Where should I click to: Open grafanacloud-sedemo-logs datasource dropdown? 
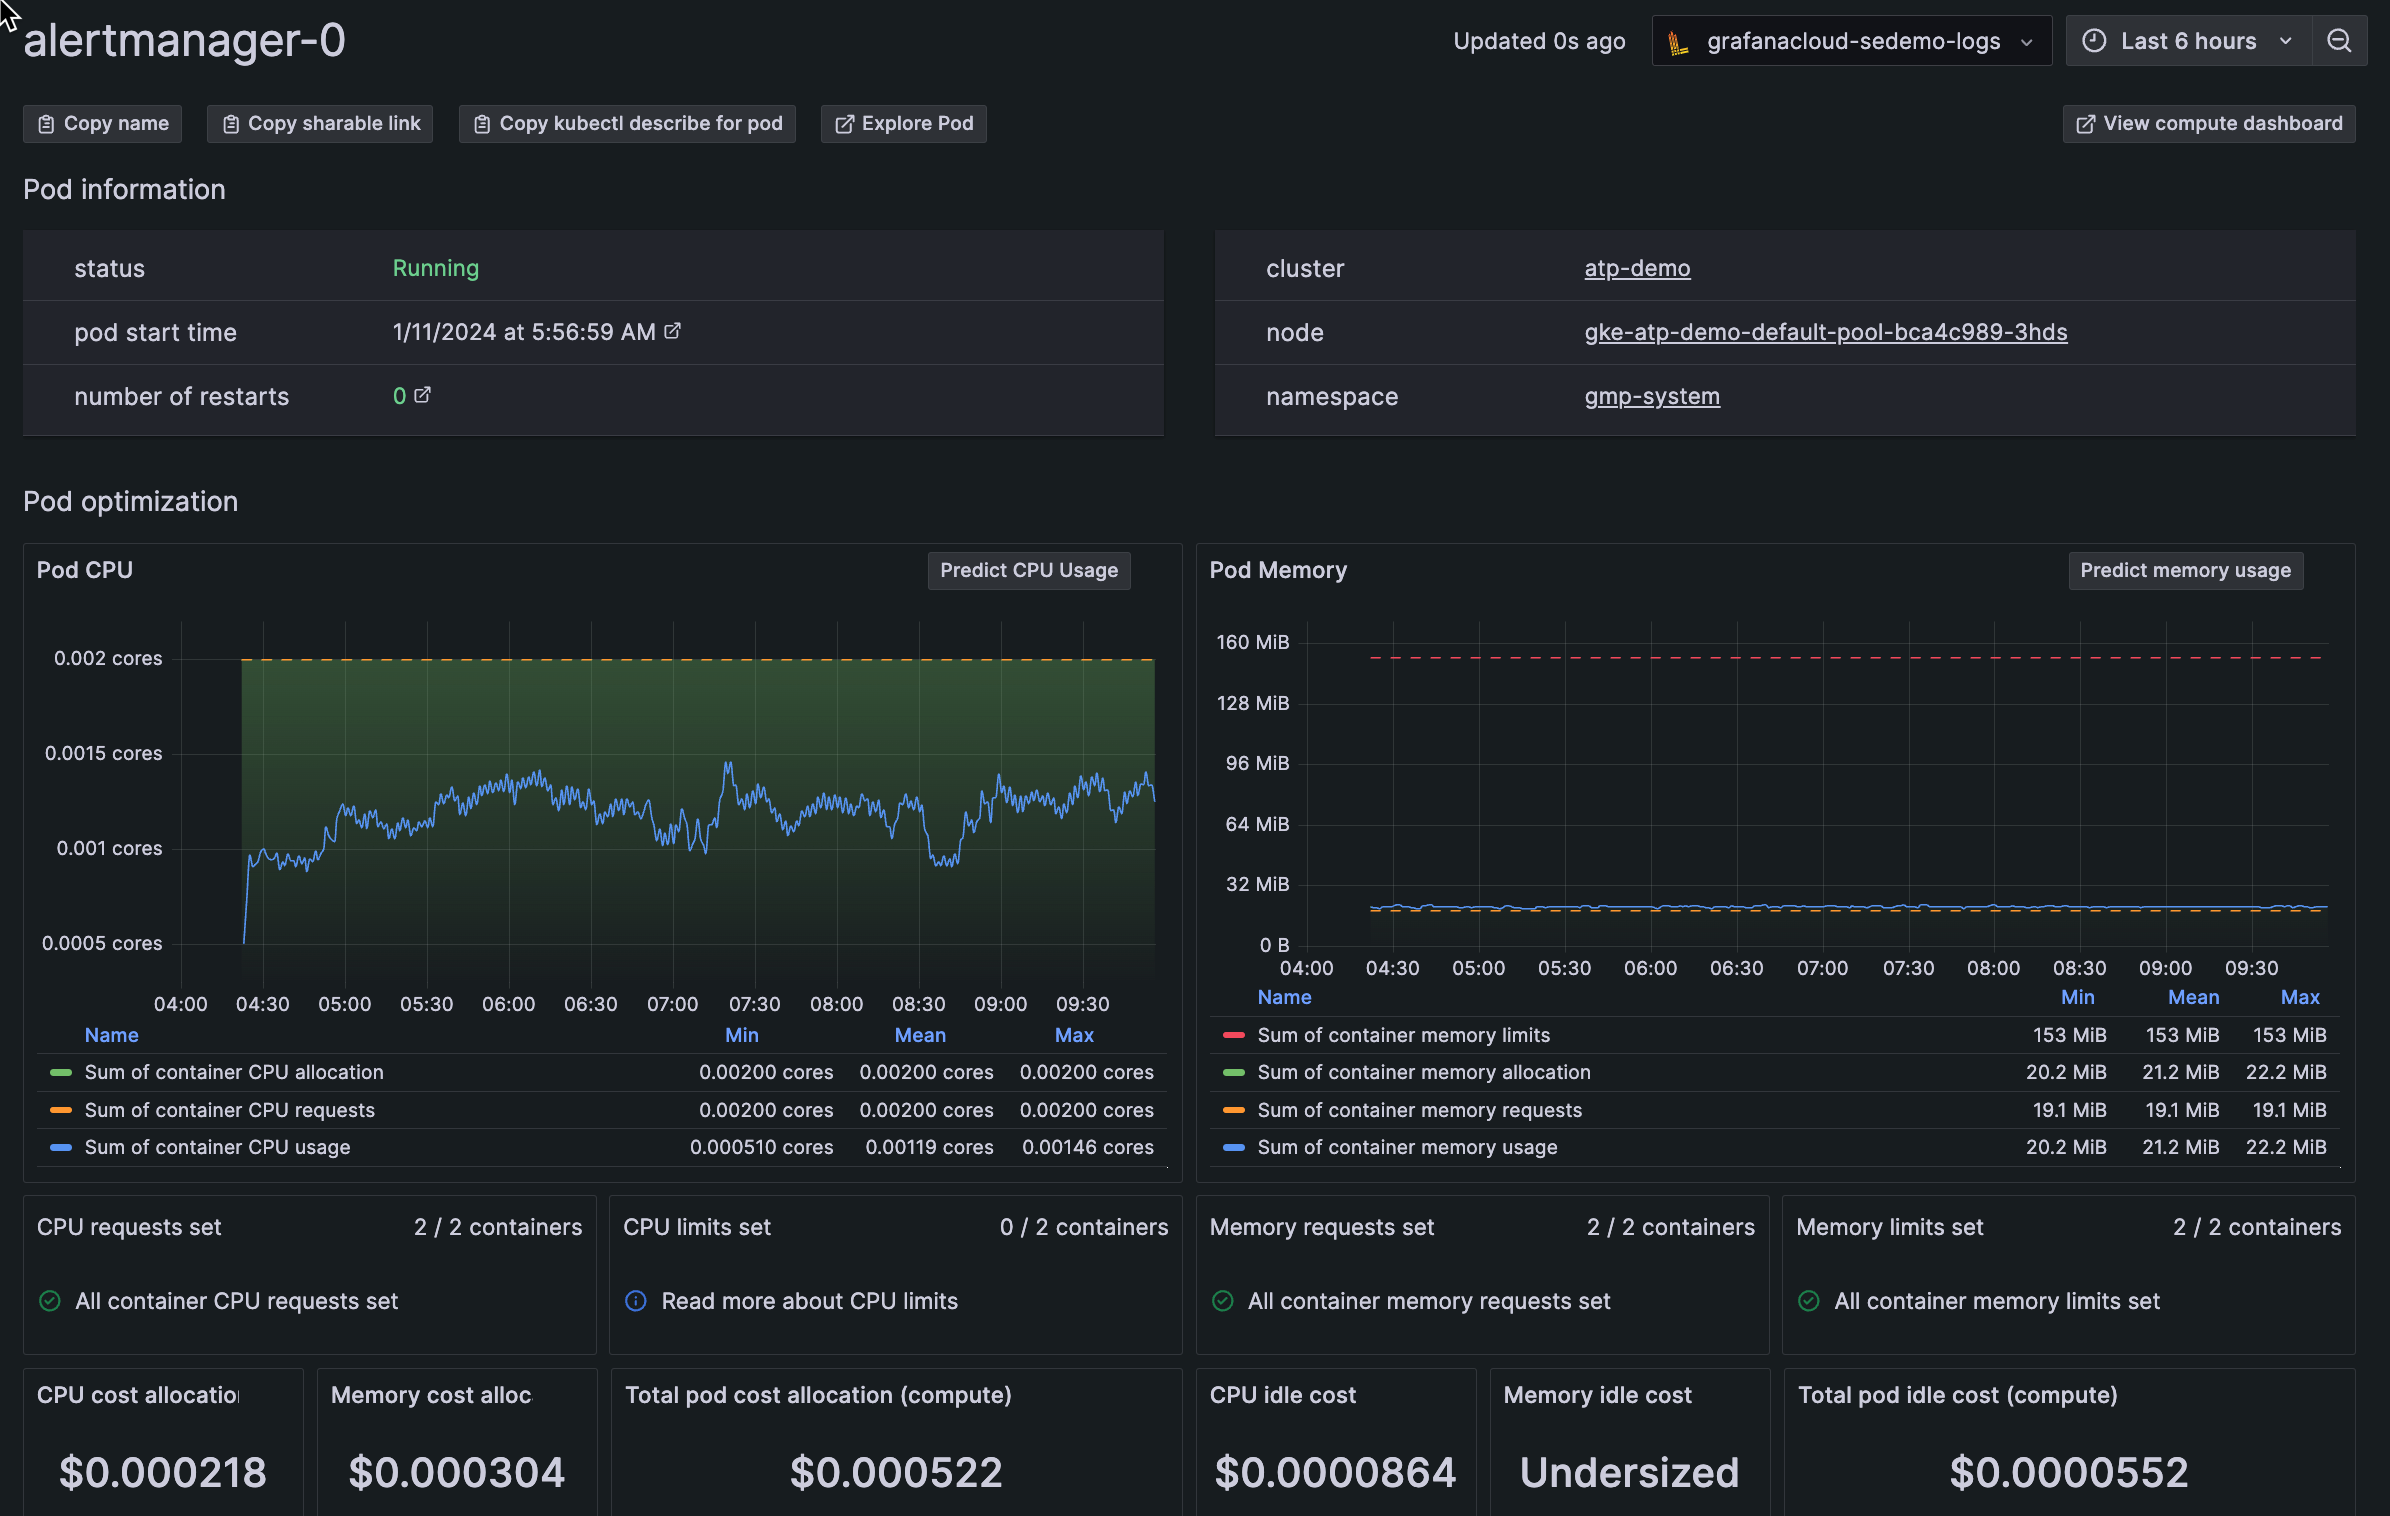tap(1851, 41)
